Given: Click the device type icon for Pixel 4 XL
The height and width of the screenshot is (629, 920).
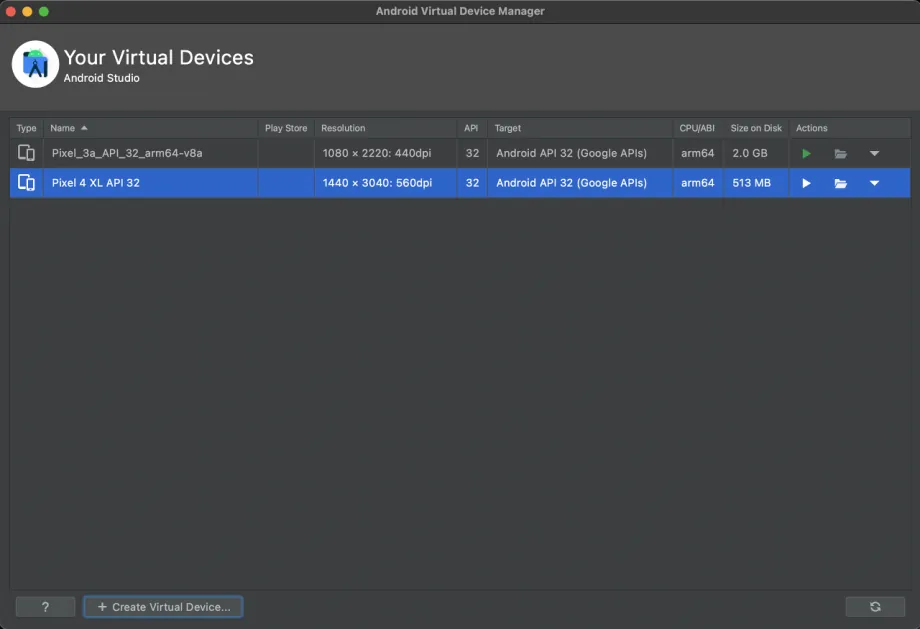Looking at the screenshot, I should (26, 182).
